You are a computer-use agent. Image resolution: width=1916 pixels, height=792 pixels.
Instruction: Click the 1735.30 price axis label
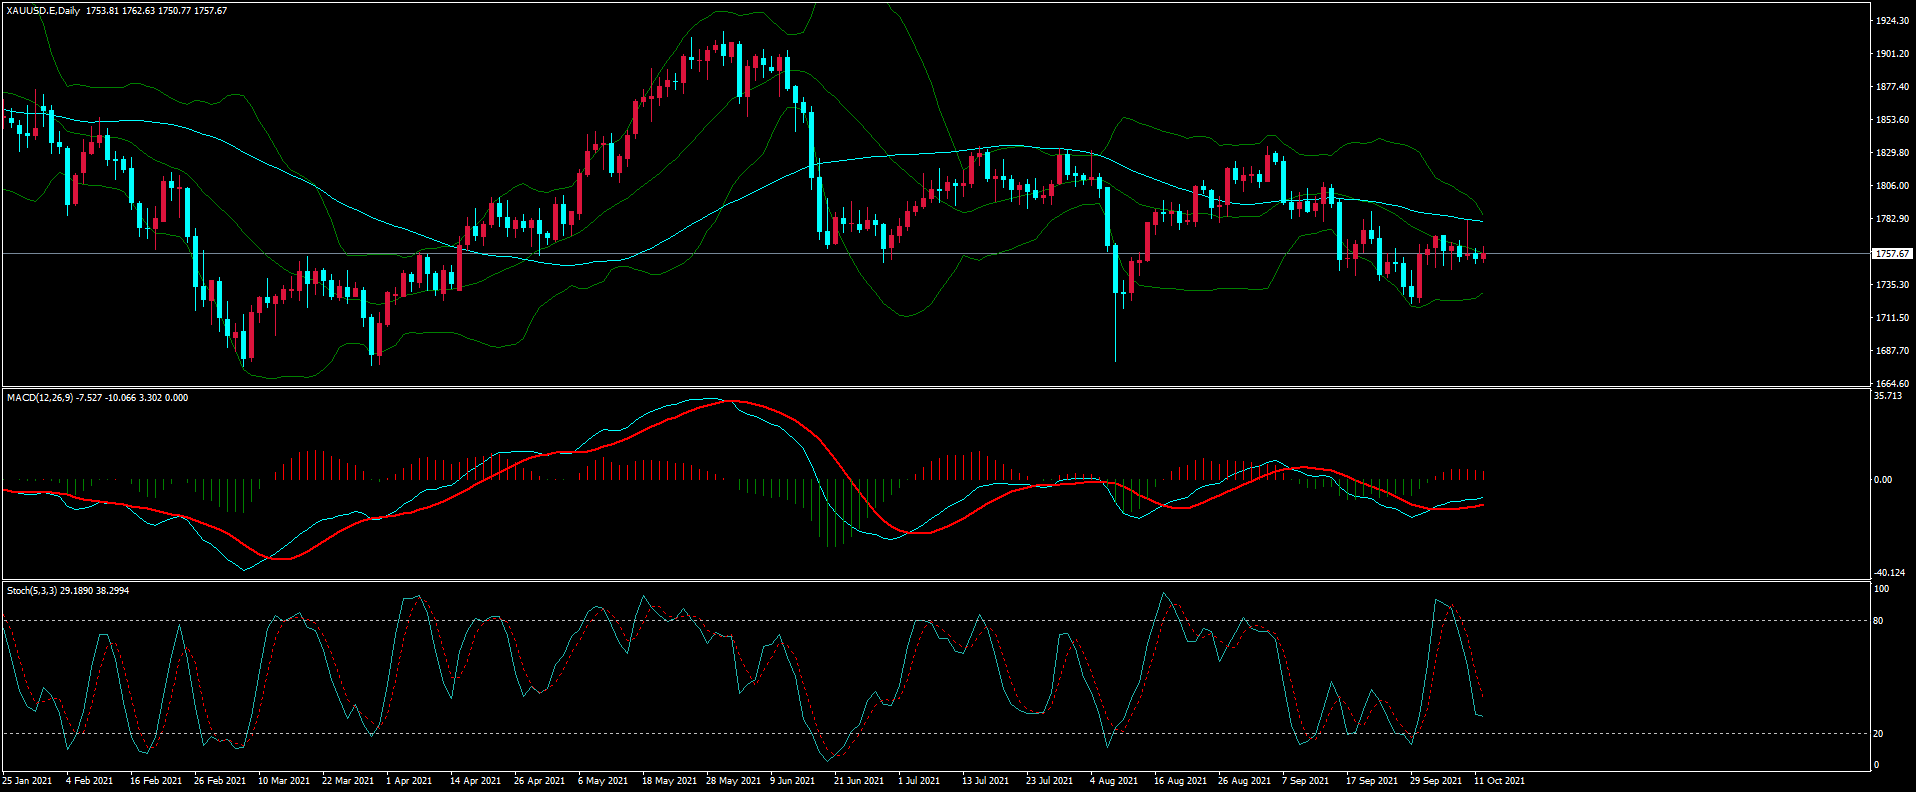click(1892, 285)
